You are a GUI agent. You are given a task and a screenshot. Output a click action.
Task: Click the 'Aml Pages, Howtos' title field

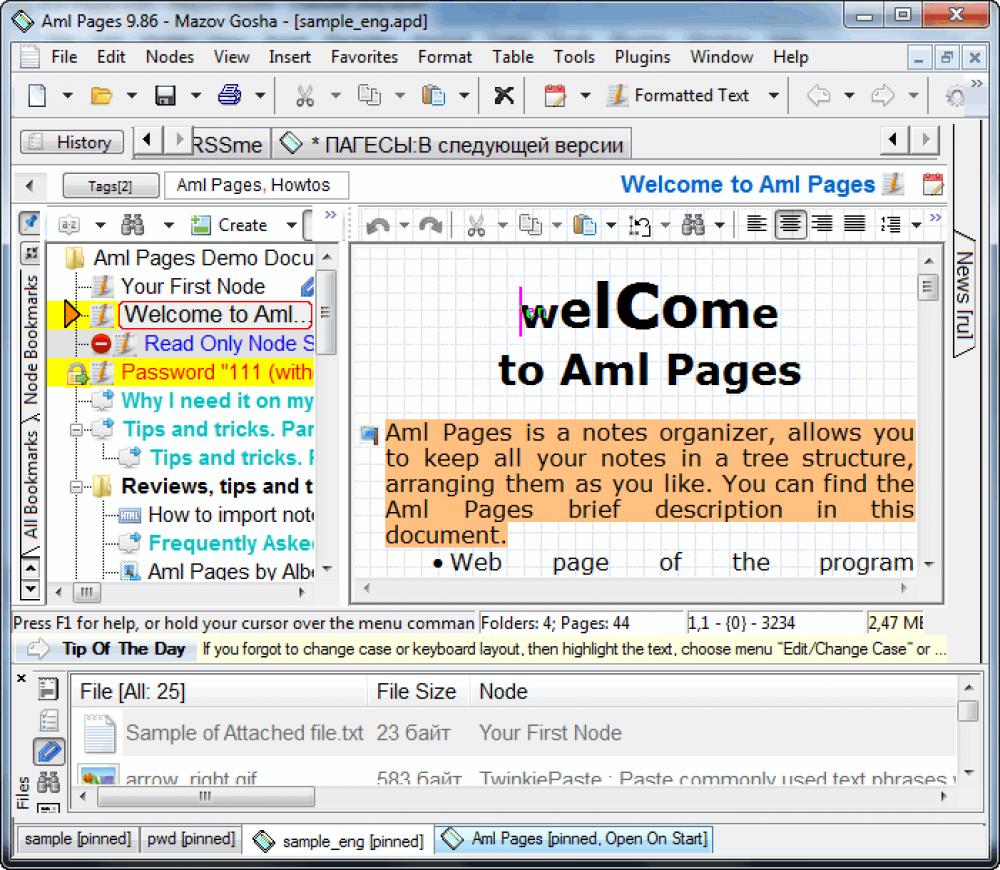tap(254, 185)
